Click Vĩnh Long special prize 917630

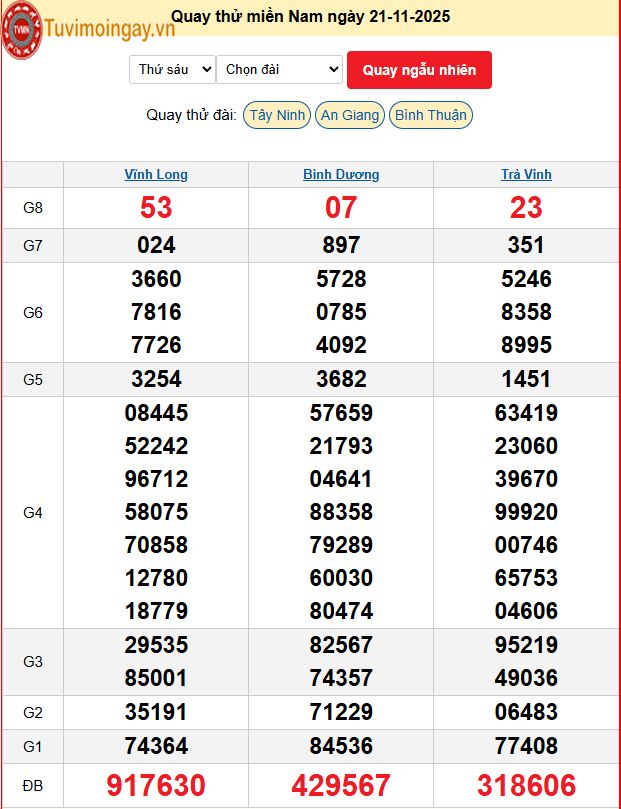156,785
